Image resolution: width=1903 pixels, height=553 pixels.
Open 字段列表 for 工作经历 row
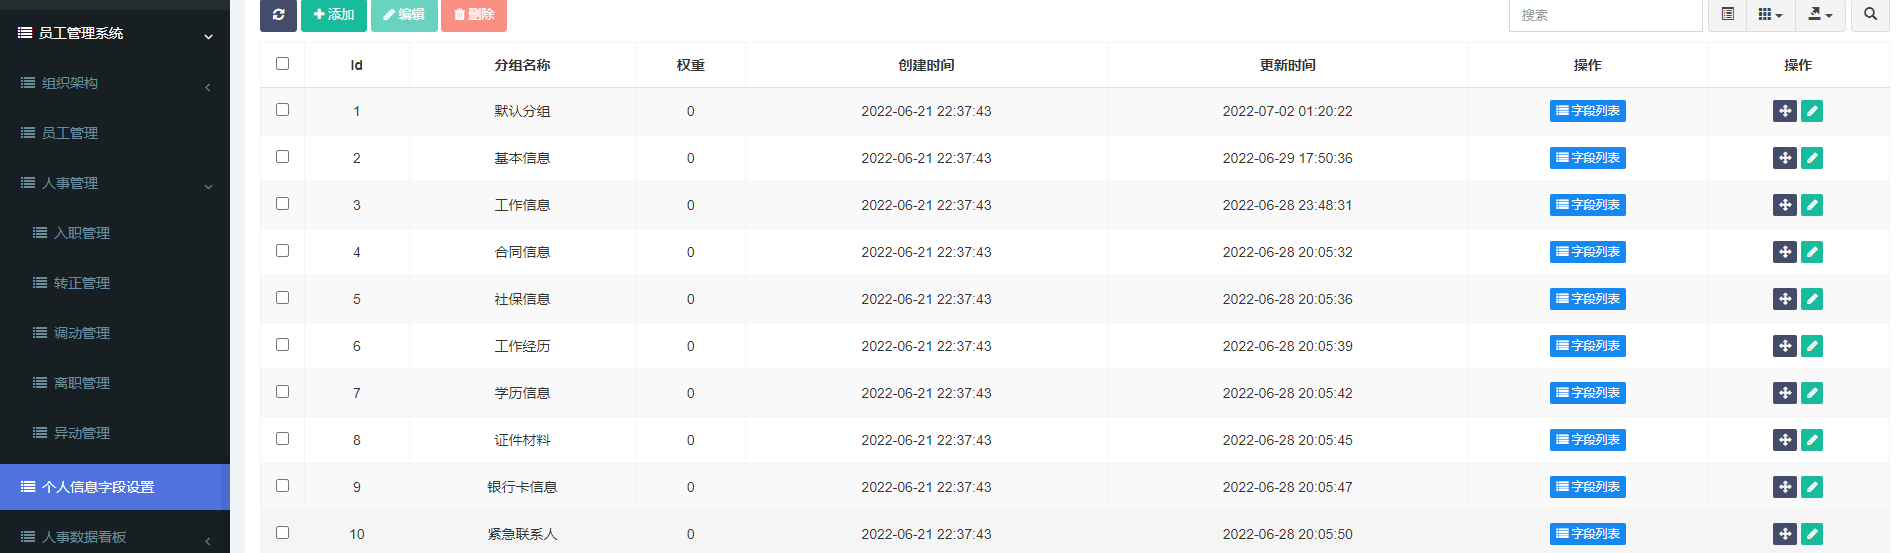pyautogui.click(x=1587, y=346)
